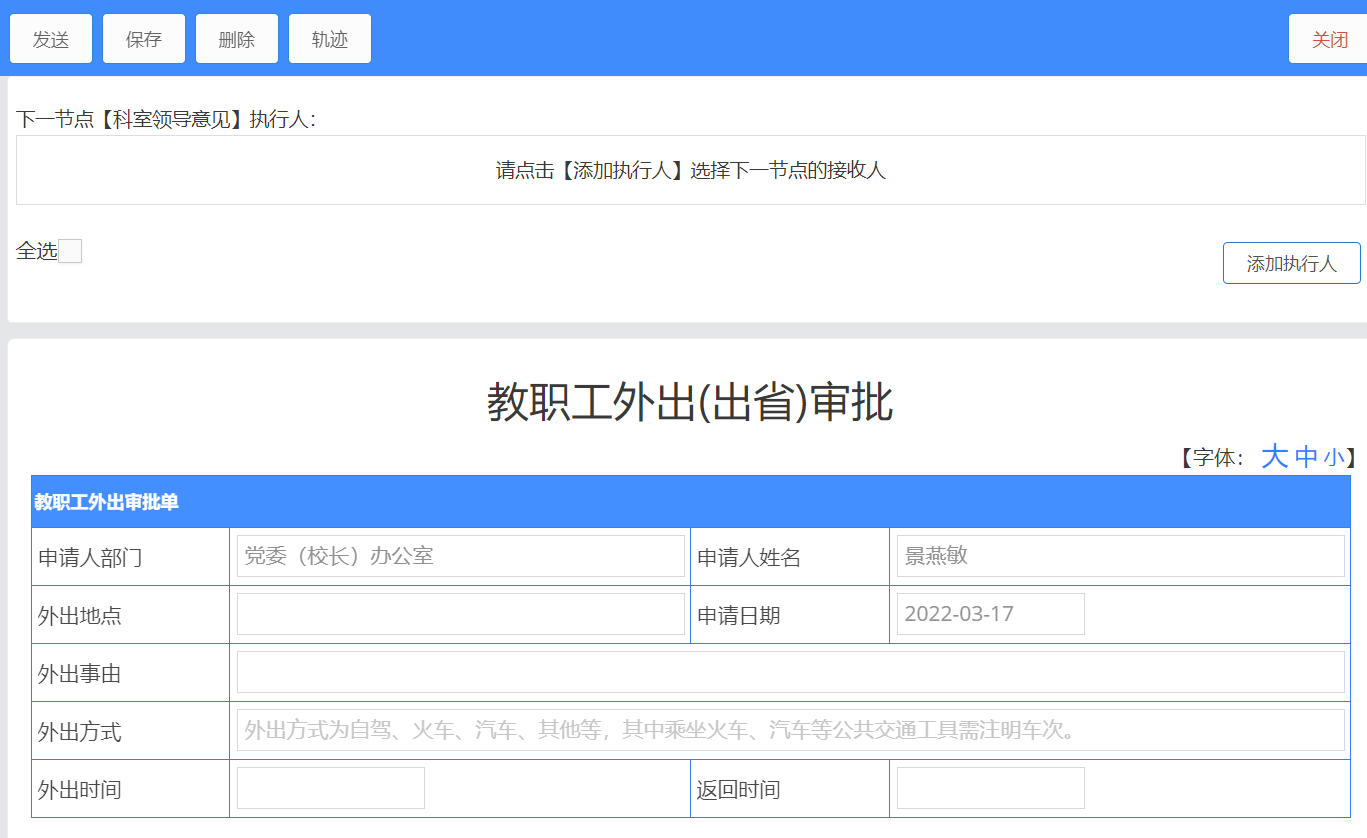Open the 返回时间 date picker field

pyautogui.click(x=990, y=788)
